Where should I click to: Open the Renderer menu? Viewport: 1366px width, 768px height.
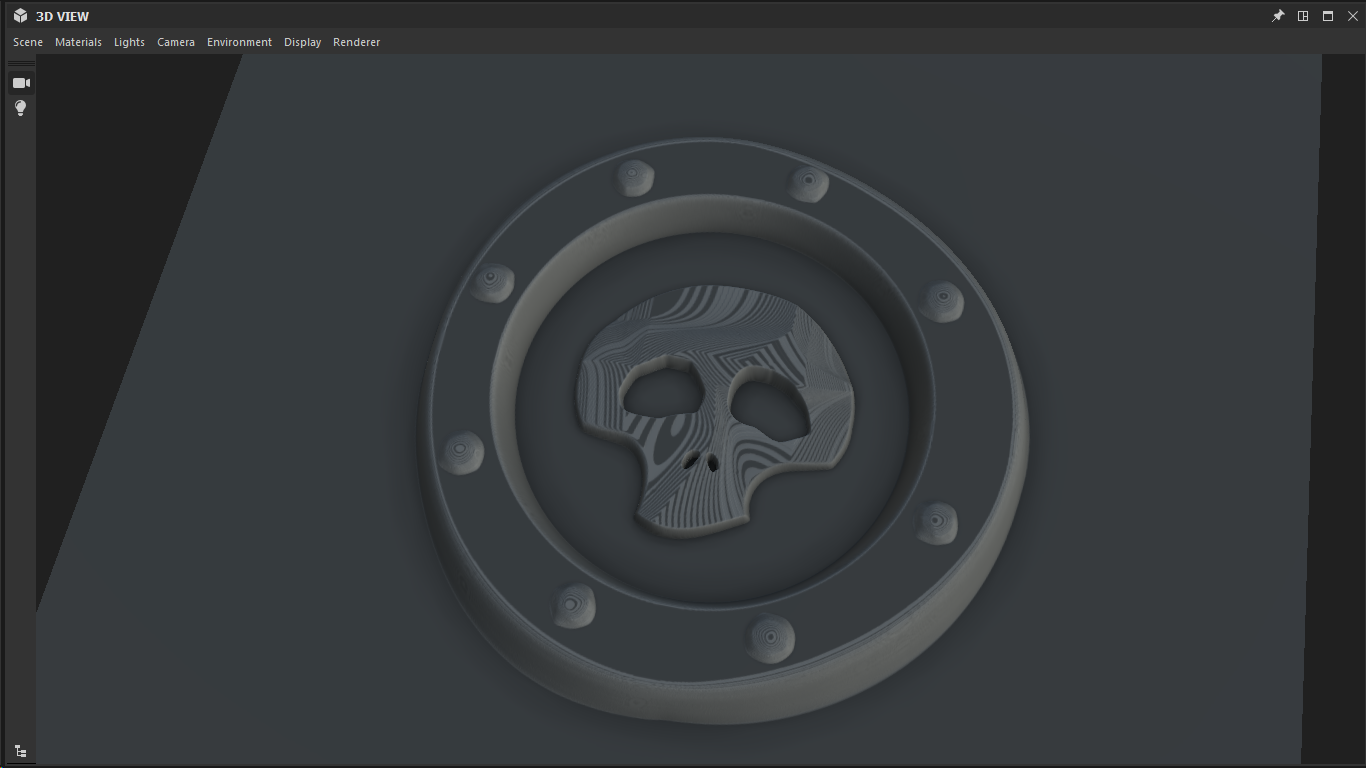(x=356, y=42)
